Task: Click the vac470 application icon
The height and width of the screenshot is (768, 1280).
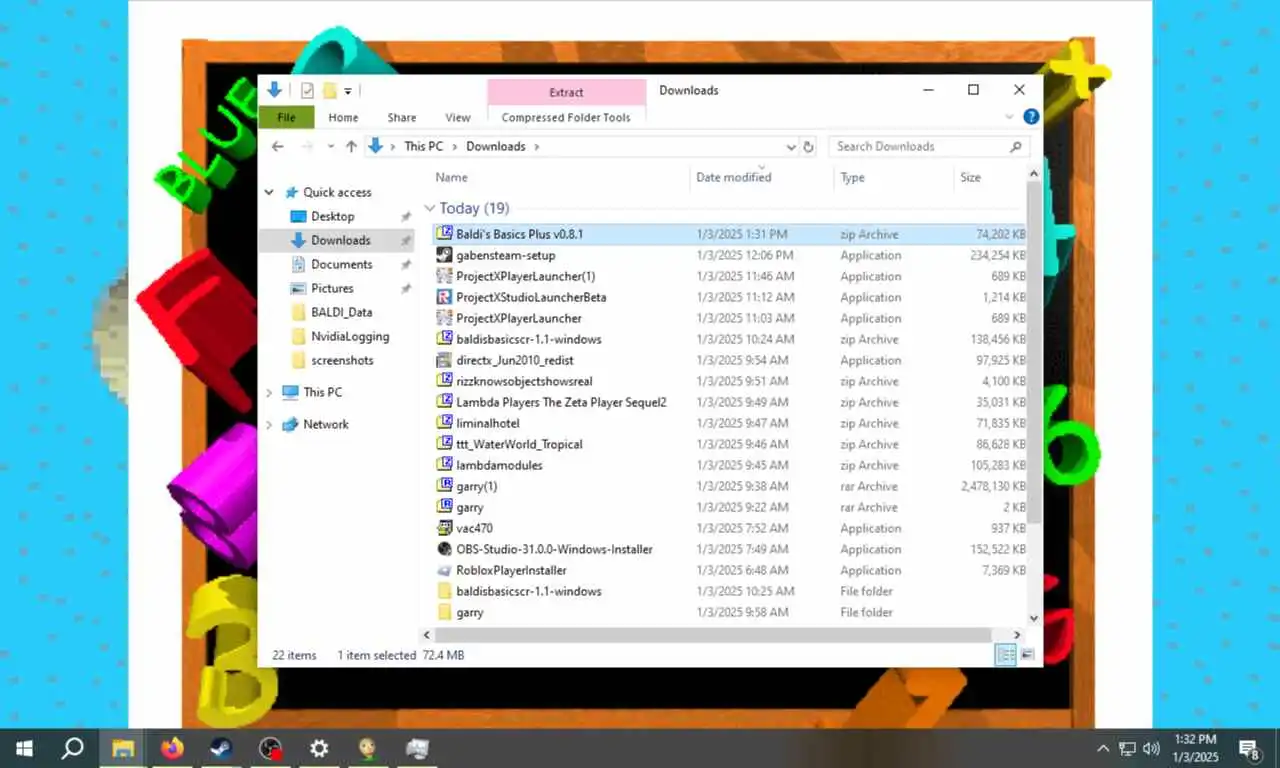Action: point(445,528)
